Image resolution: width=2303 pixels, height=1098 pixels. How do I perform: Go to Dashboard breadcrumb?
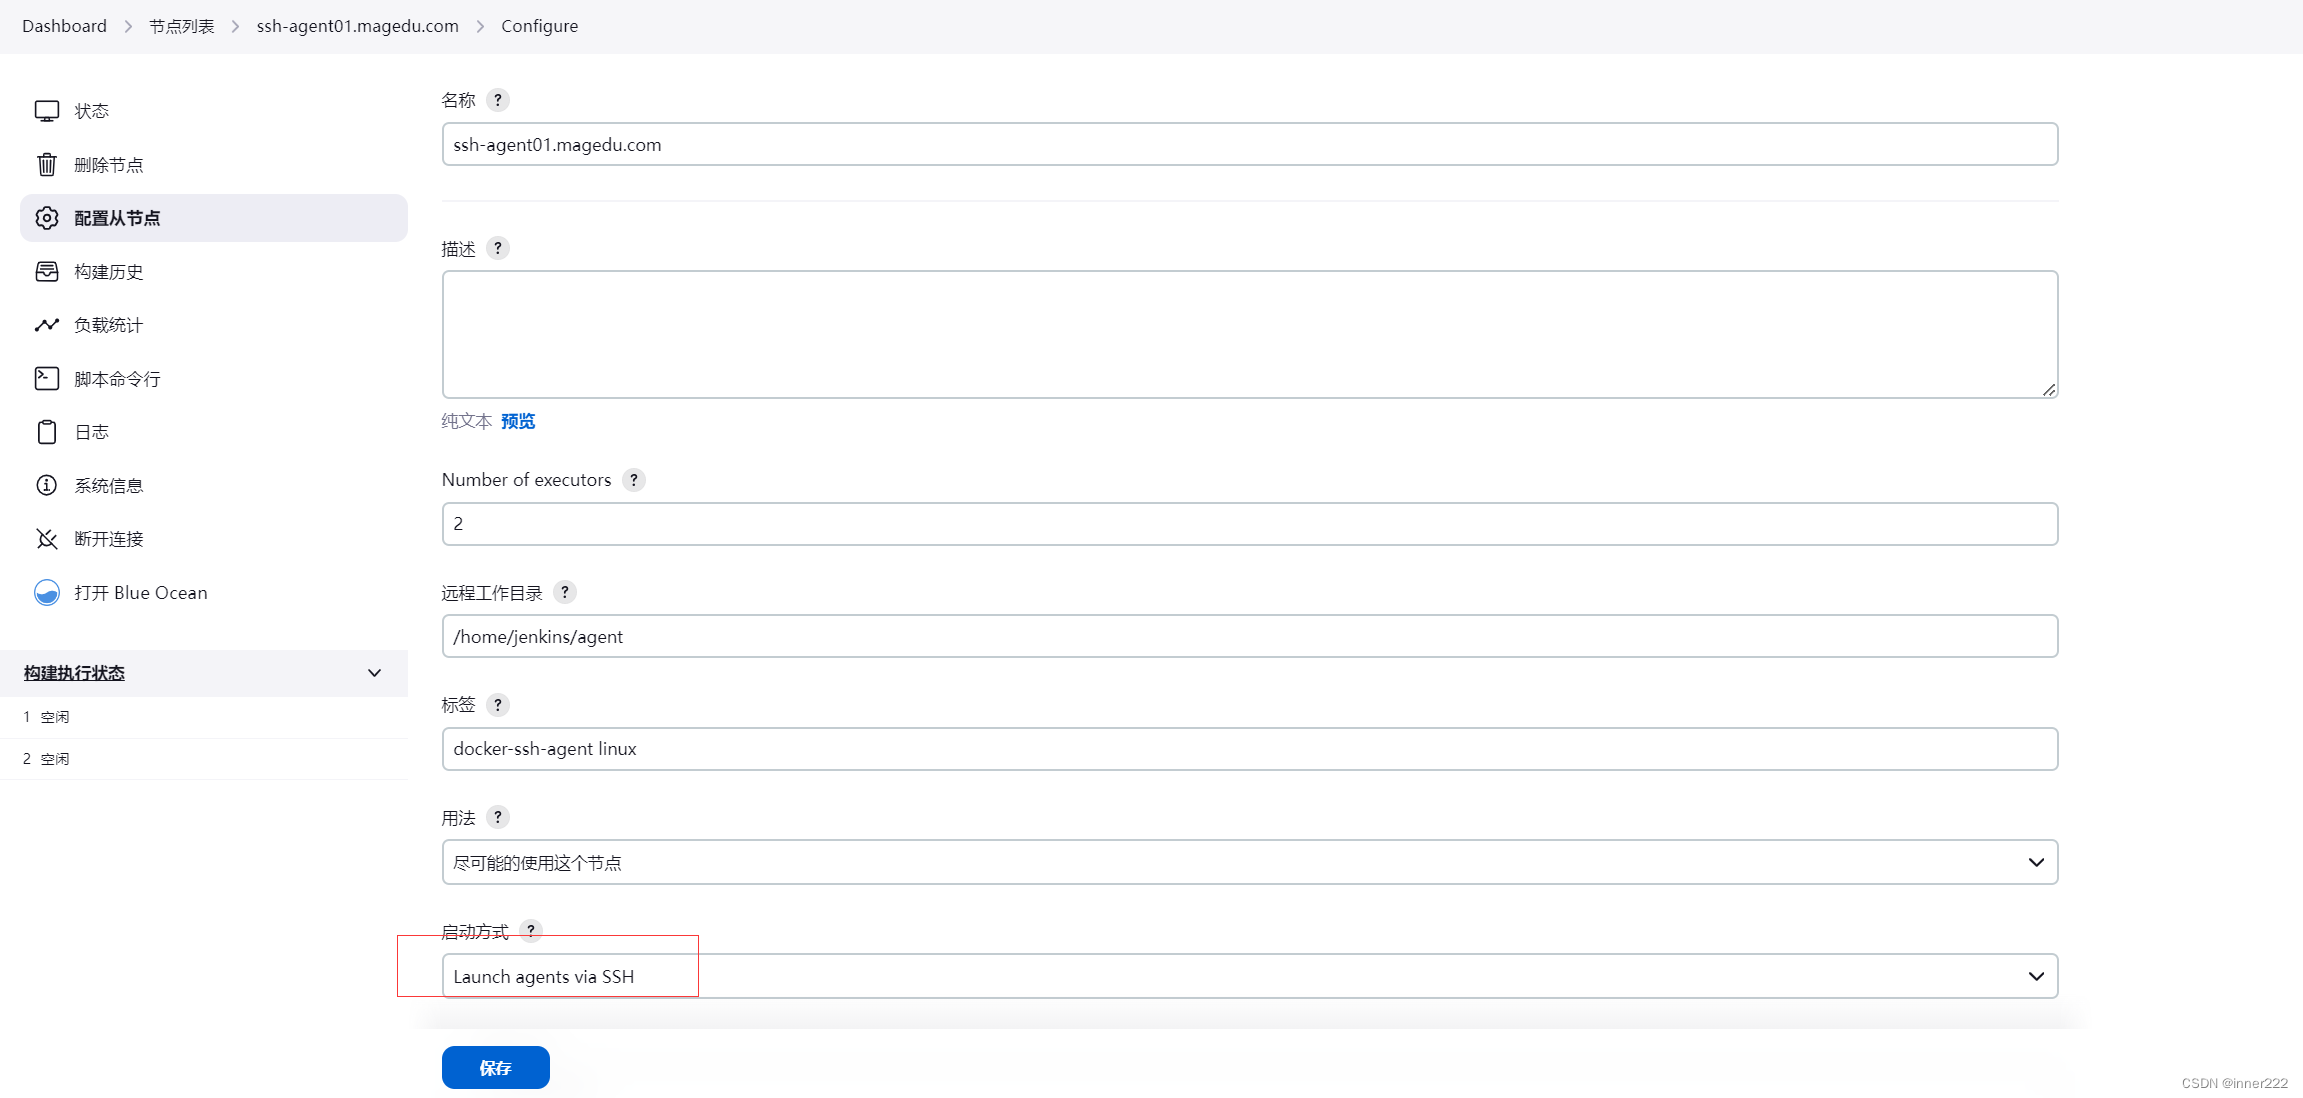[64, 26]
